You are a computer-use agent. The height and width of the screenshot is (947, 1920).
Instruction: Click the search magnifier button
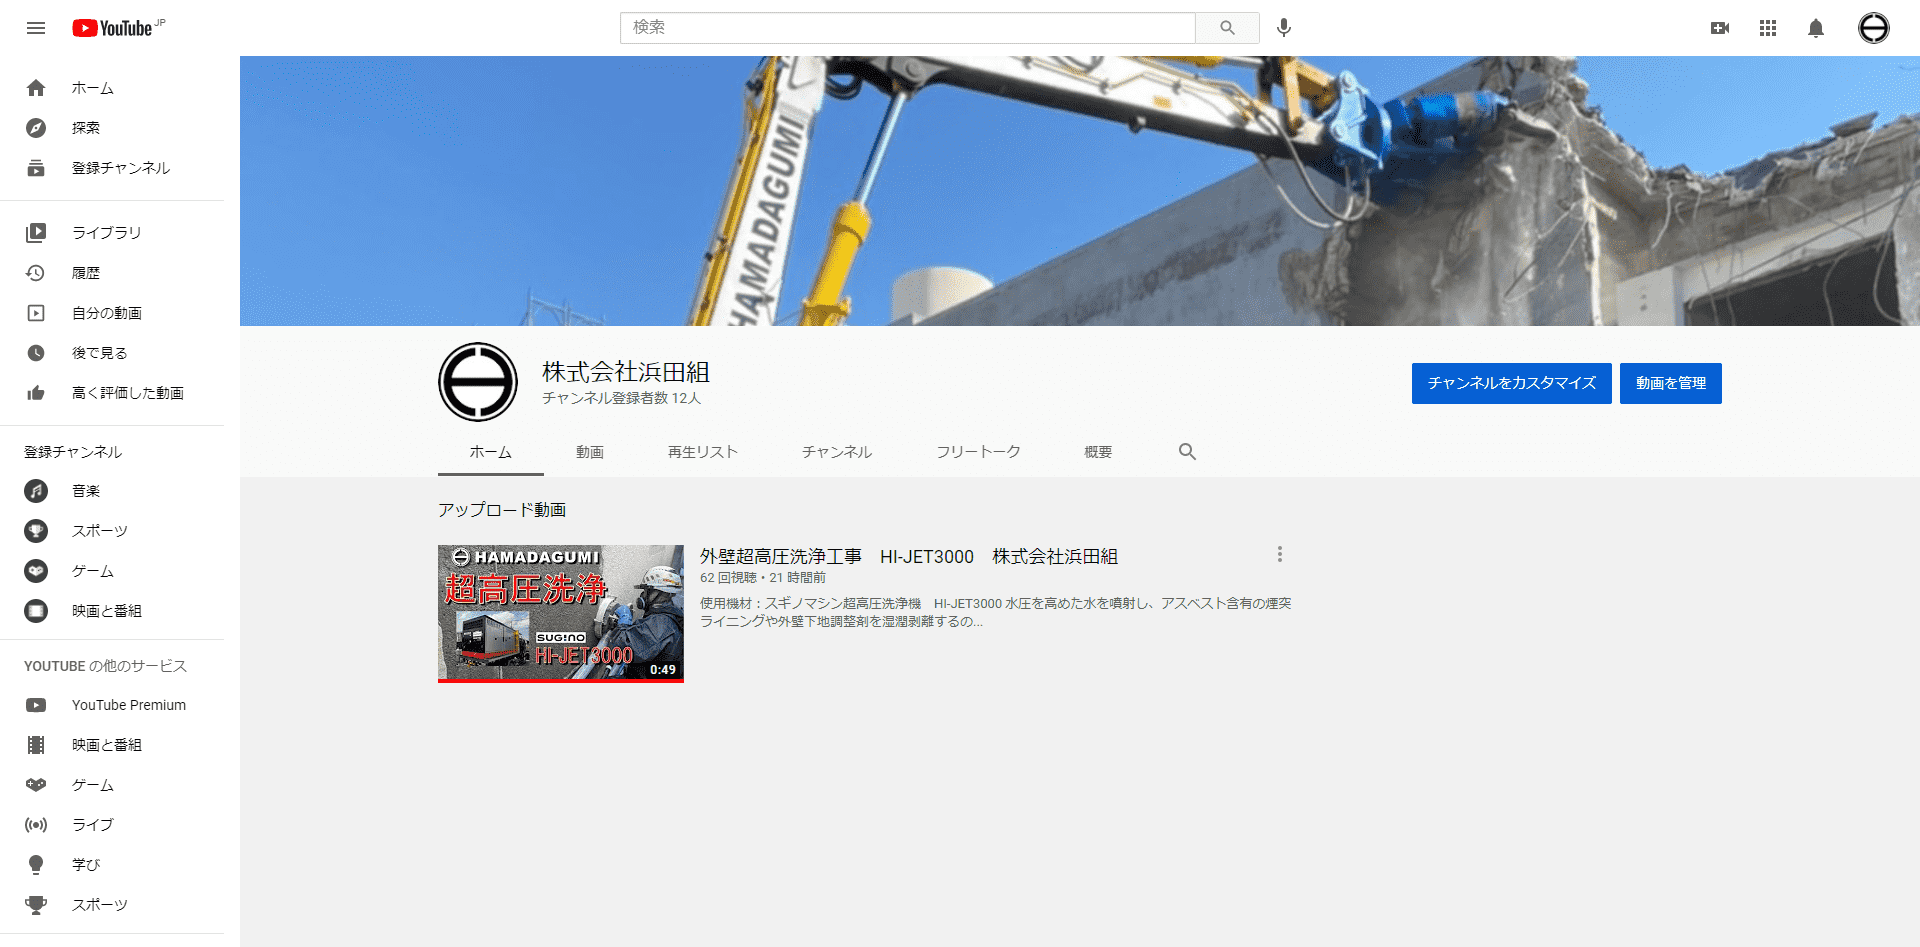pos(1227,28)
